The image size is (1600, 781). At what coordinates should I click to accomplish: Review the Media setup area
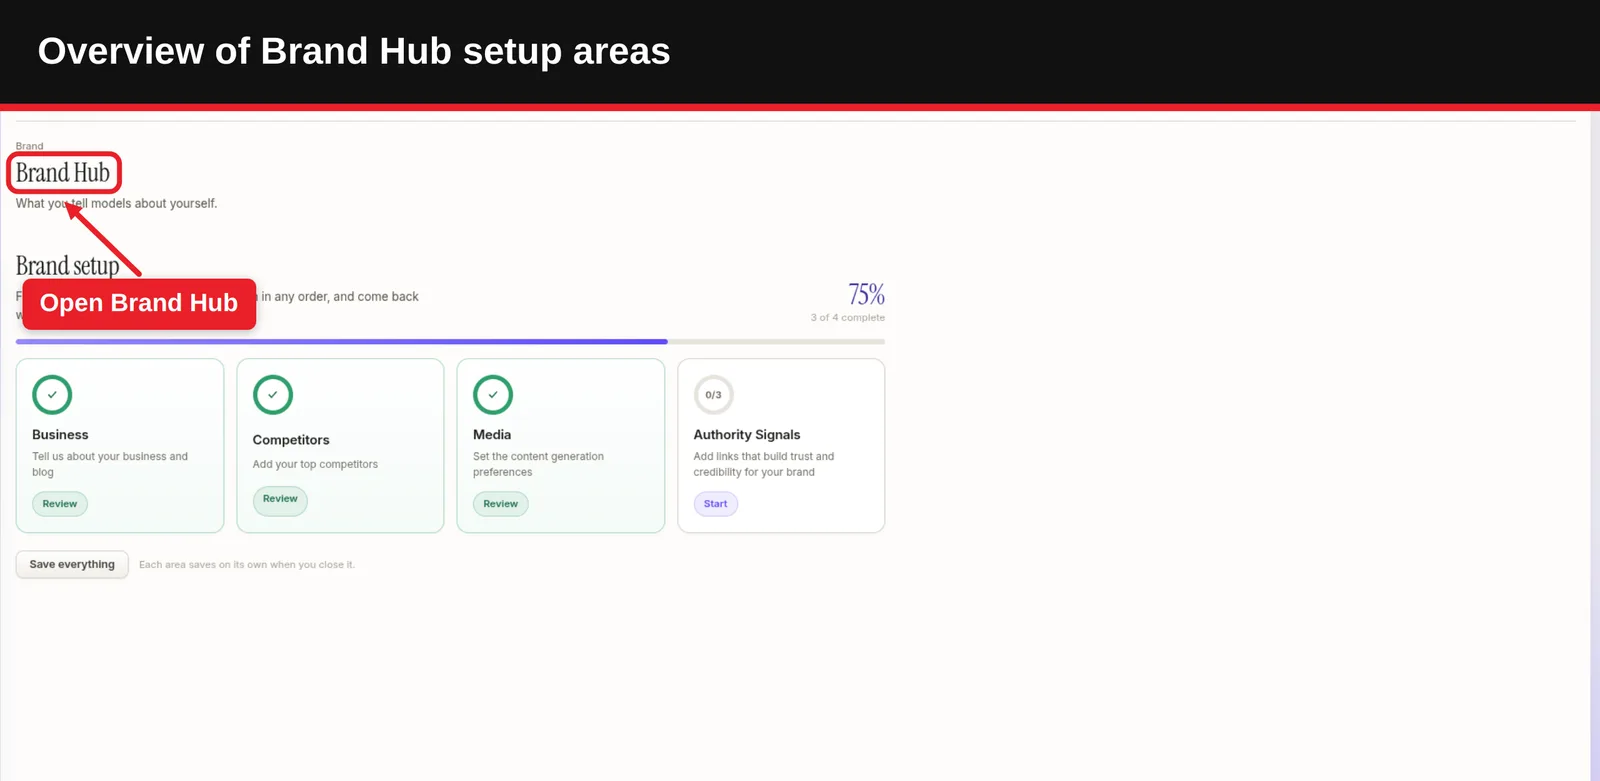[501, 504]
